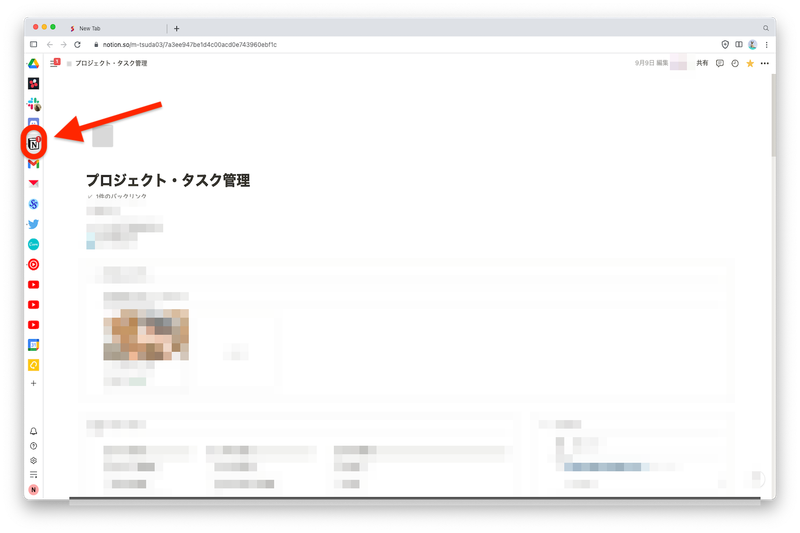Click the gray page icon above title
This screenshot has height=533, width=800.
click(x=103, y=136)
